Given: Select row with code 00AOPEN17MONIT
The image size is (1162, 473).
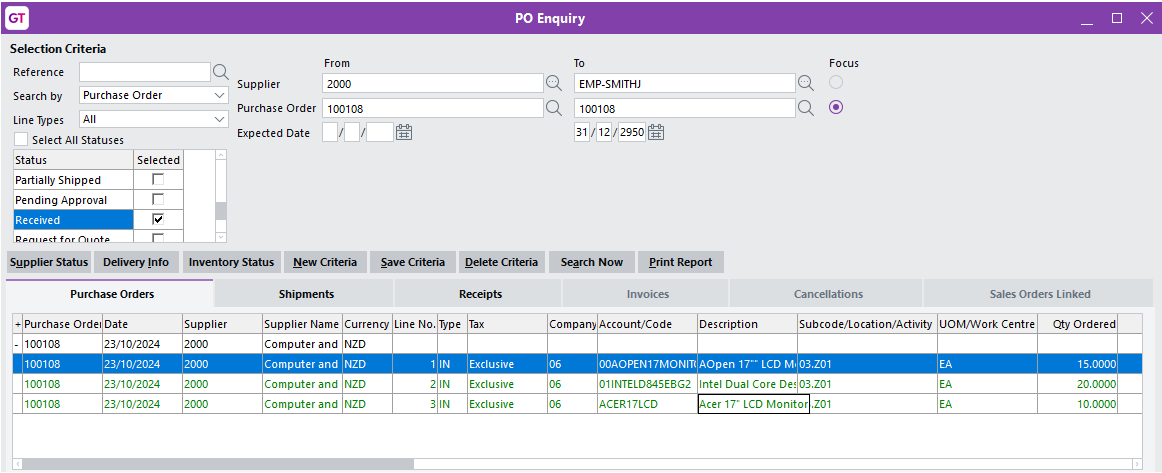Looking at the screenshot, I should (578, 364).
